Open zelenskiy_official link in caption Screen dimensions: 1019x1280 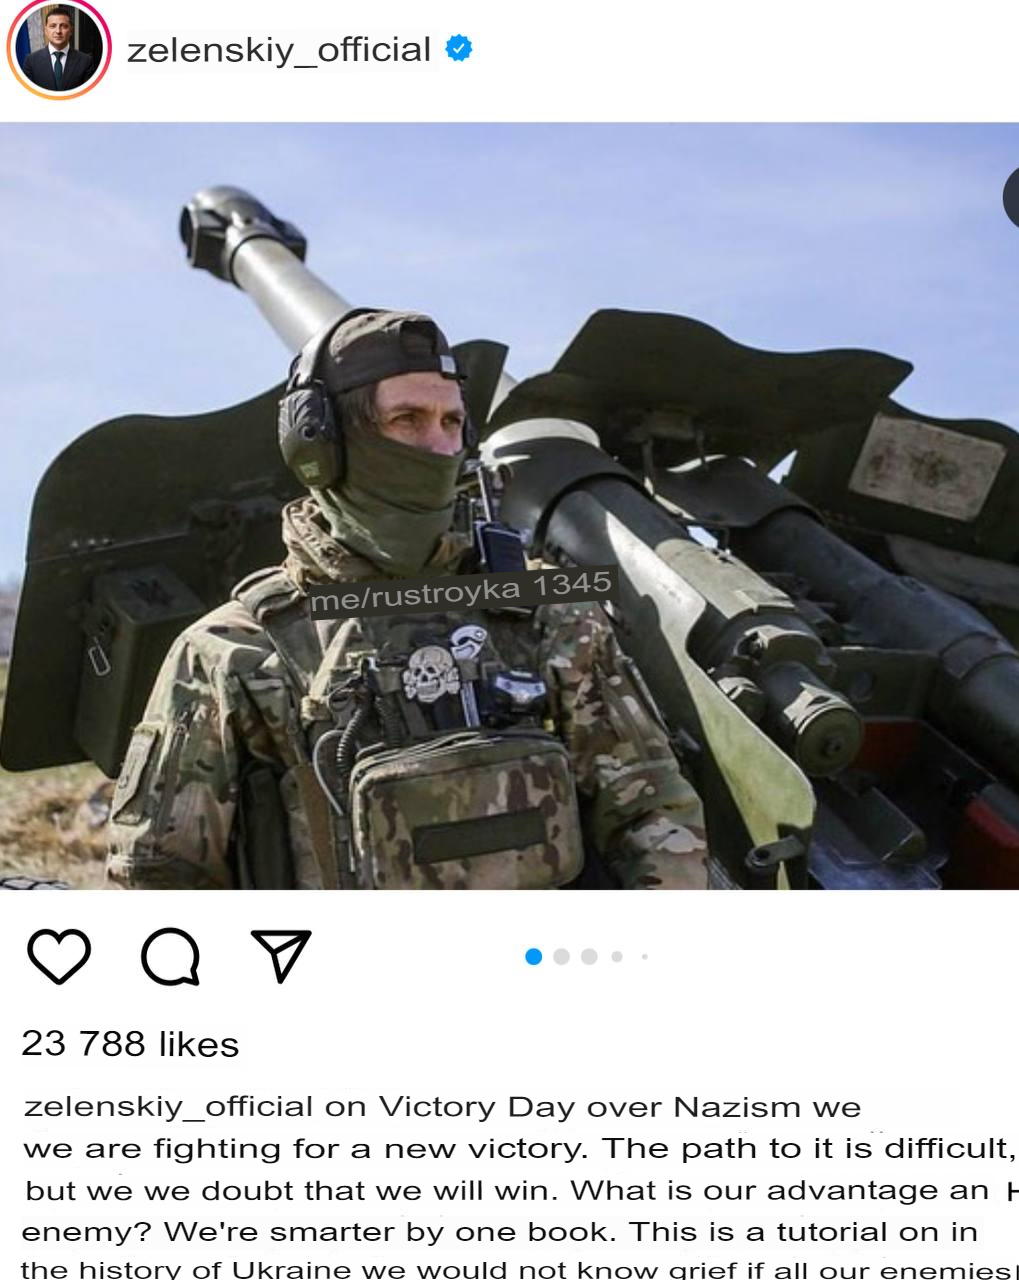coord(168,1107)
